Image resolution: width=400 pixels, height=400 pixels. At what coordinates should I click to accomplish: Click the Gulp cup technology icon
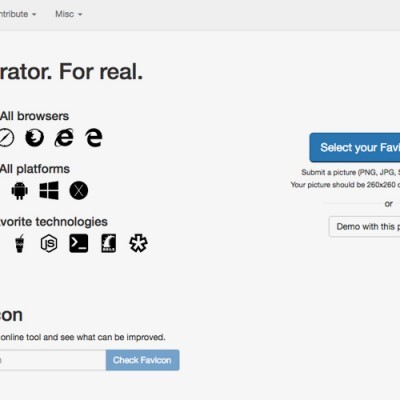point(20,243)
